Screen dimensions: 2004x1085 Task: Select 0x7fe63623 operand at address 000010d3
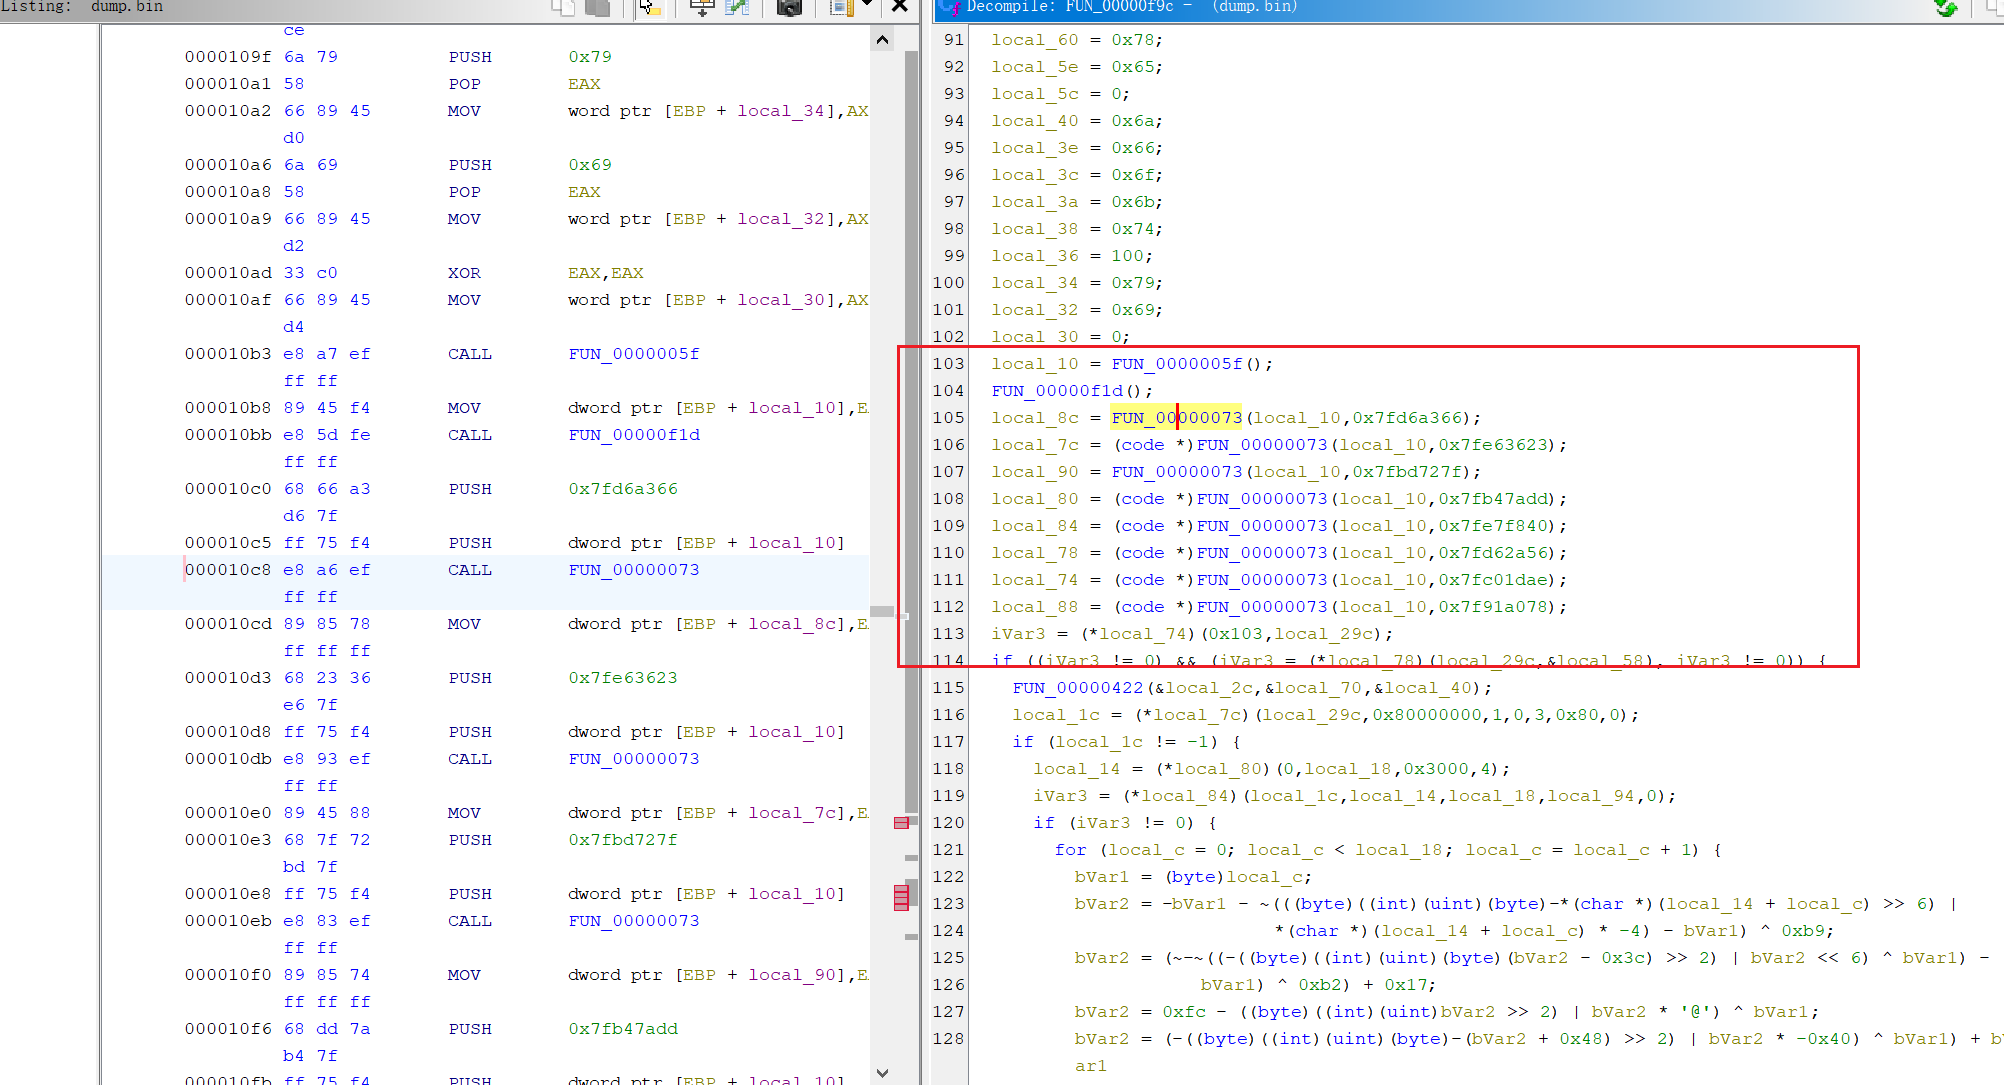tap(623, 678)
